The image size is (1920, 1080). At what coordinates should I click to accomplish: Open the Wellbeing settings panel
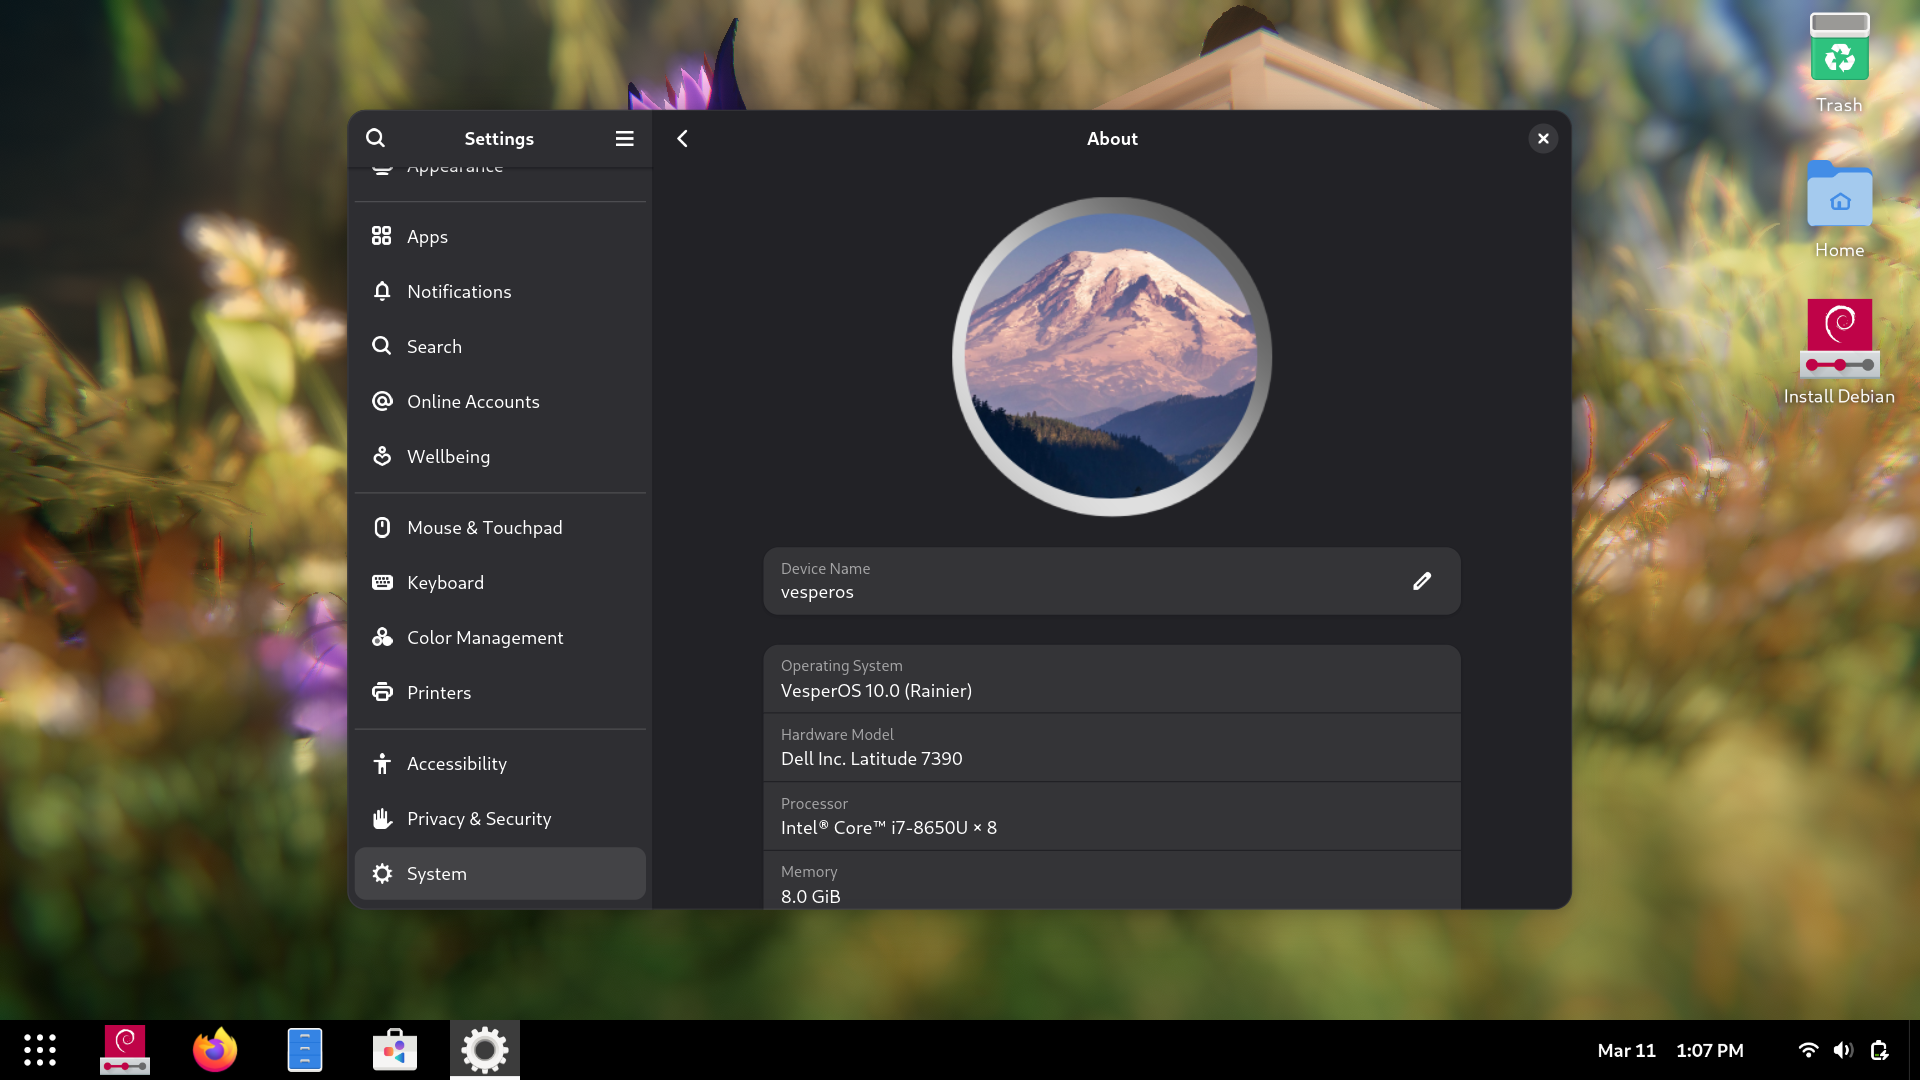pyautogui.click(x=500, y=456)
